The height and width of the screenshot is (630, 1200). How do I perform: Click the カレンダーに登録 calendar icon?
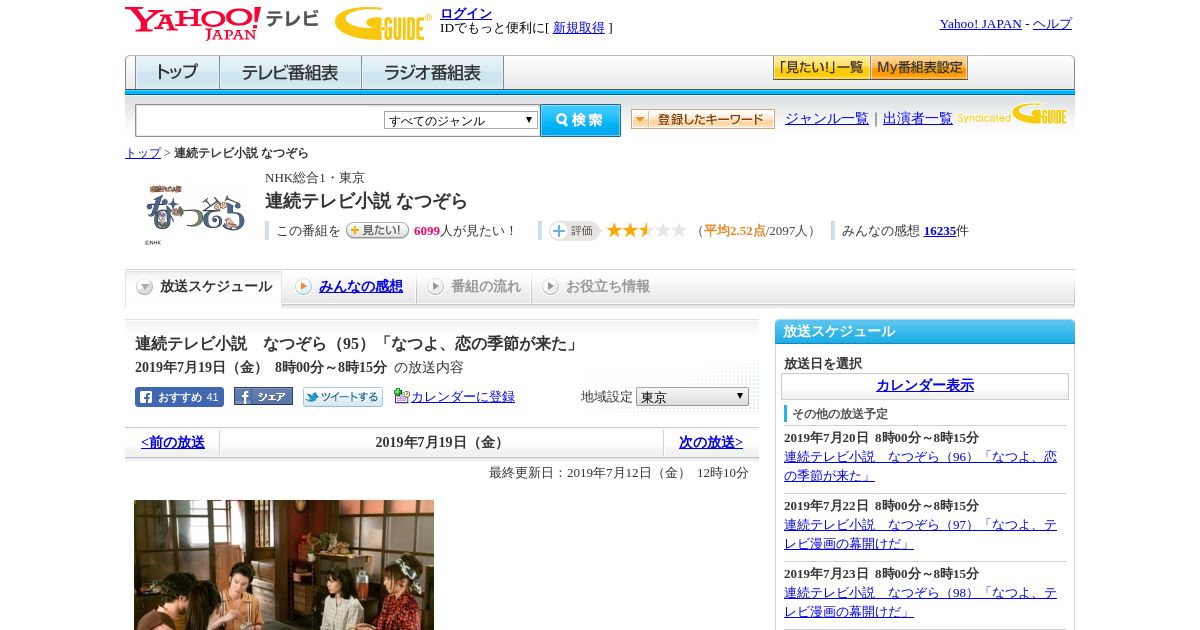click(x=402, y=396)
